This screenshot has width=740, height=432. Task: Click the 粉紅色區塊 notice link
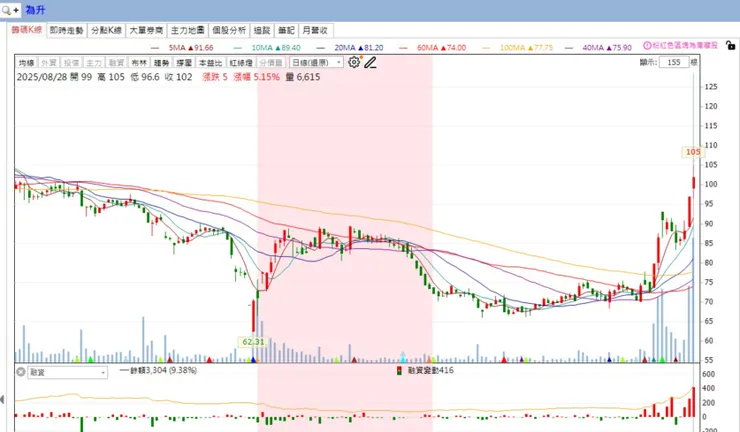(685, 45)
